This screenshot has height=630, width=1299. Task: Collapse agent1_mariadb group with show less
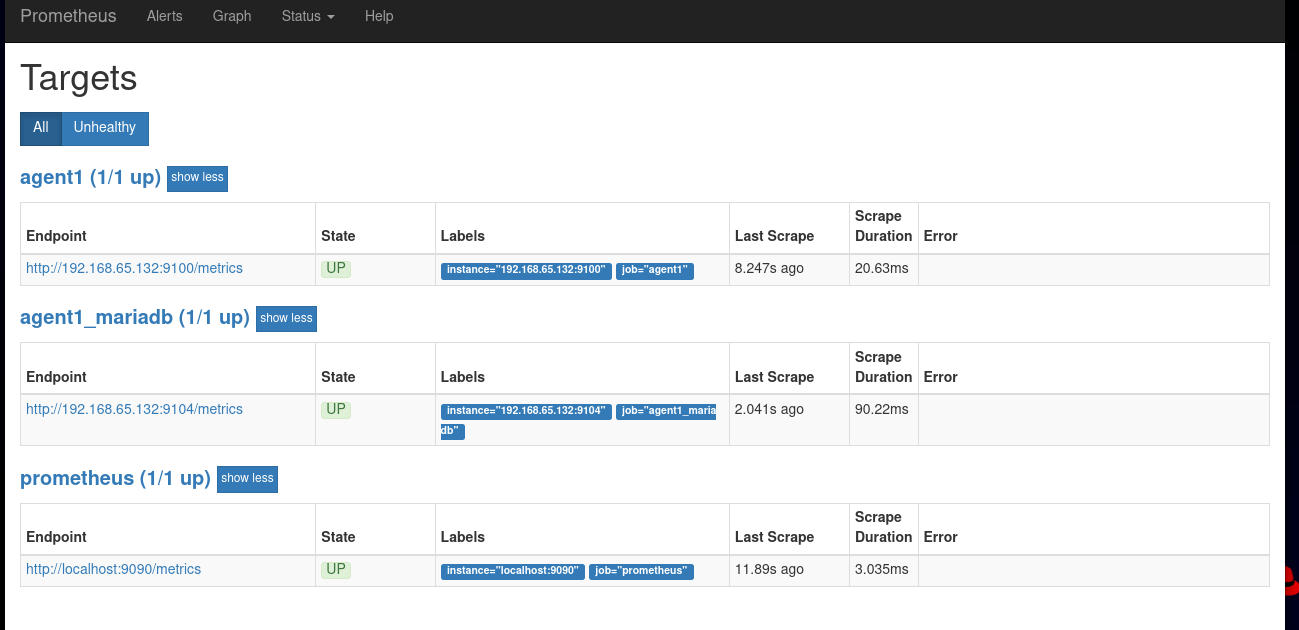point(287,319)
